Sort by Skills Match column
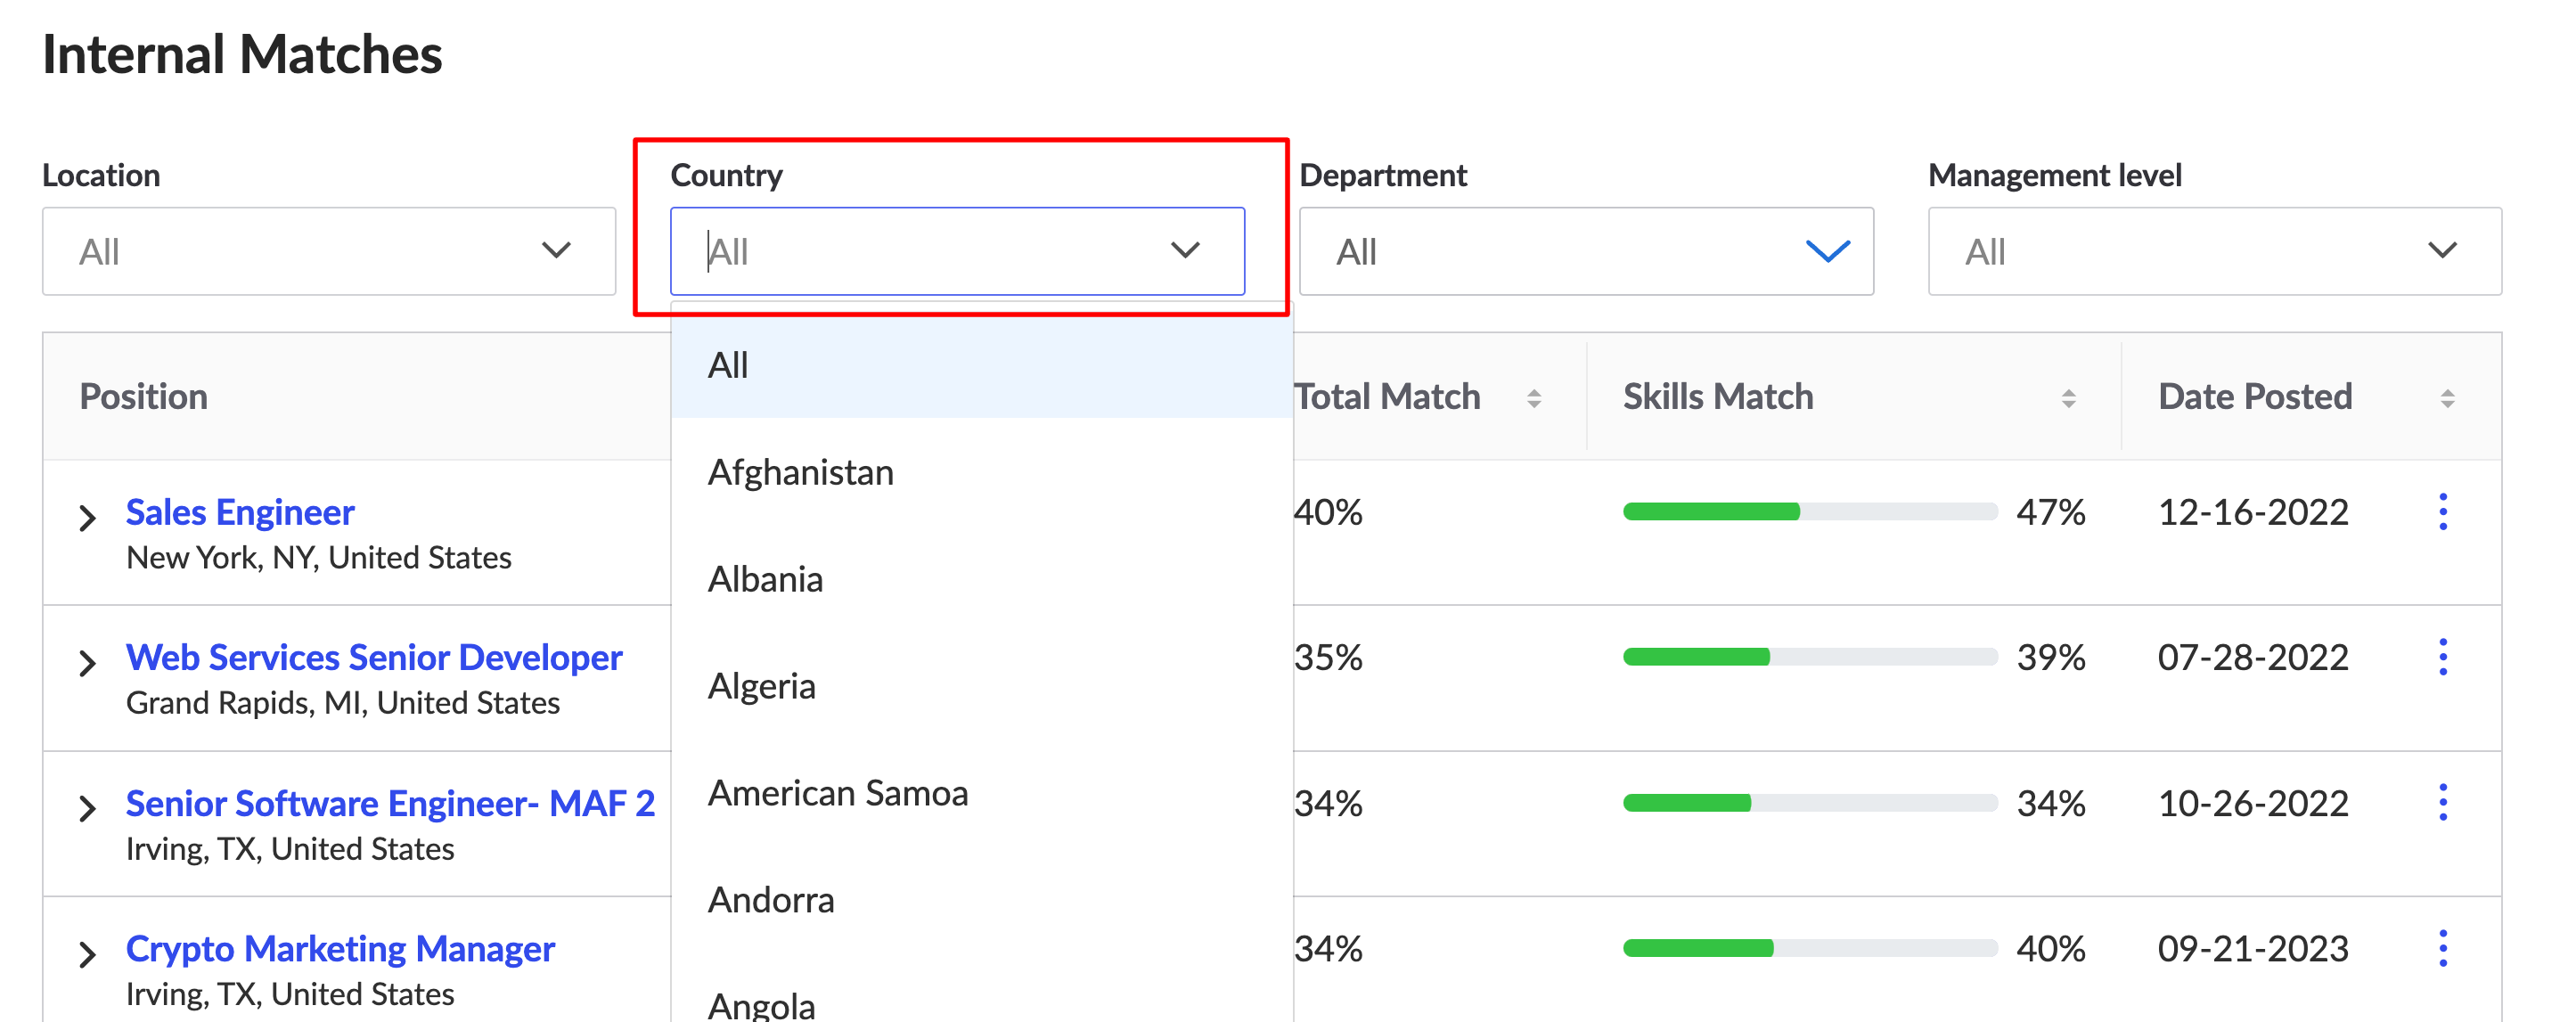This screenshot has width=2576, height=1022. coord(2068,398)
